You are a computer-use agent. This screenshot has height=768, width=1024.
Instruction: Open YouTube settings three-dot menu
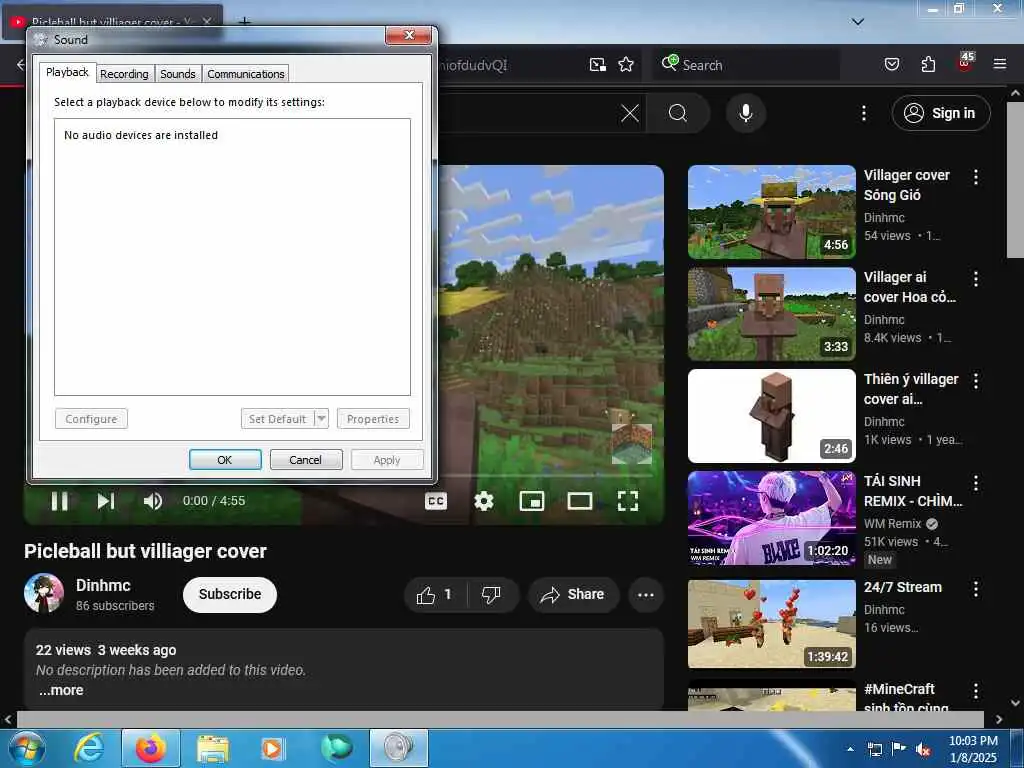point(863,114)
